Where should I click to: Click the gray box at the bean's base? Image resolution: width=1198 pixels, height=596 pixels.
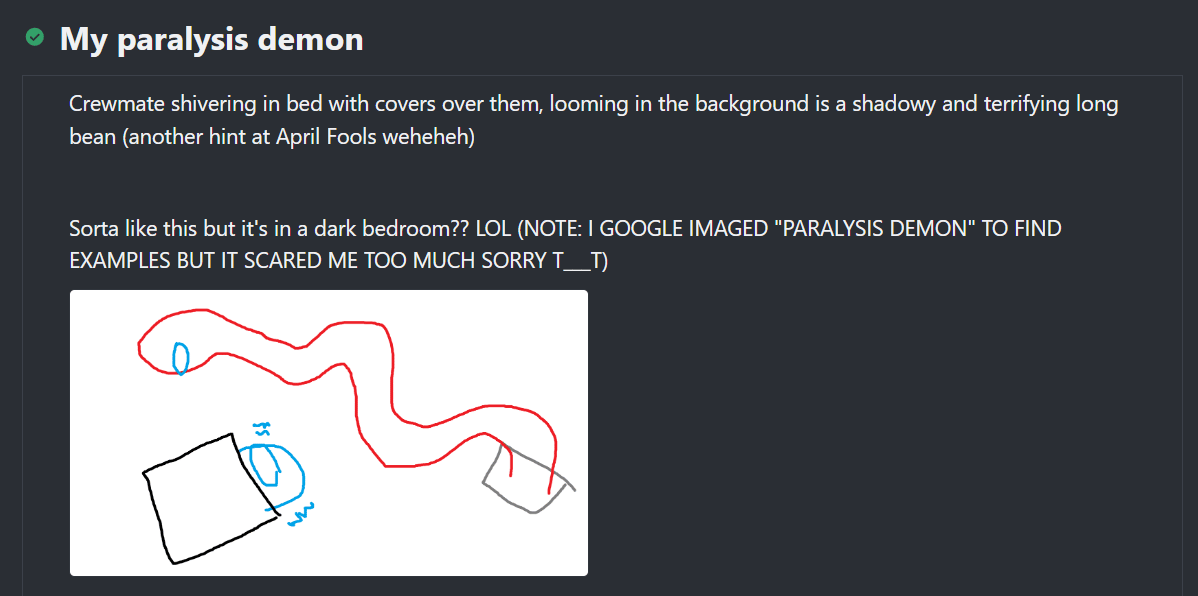click(528, 478)
